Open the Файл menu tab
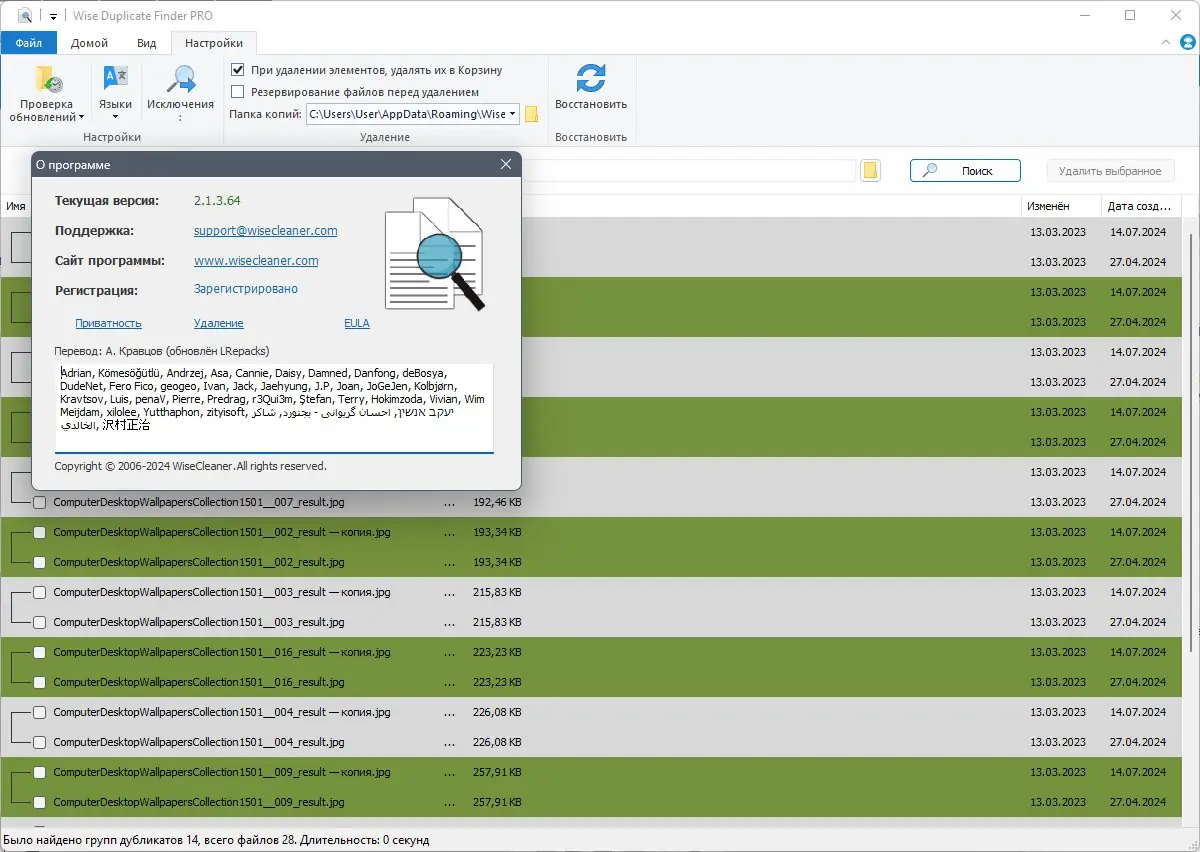 pos(29,43)
